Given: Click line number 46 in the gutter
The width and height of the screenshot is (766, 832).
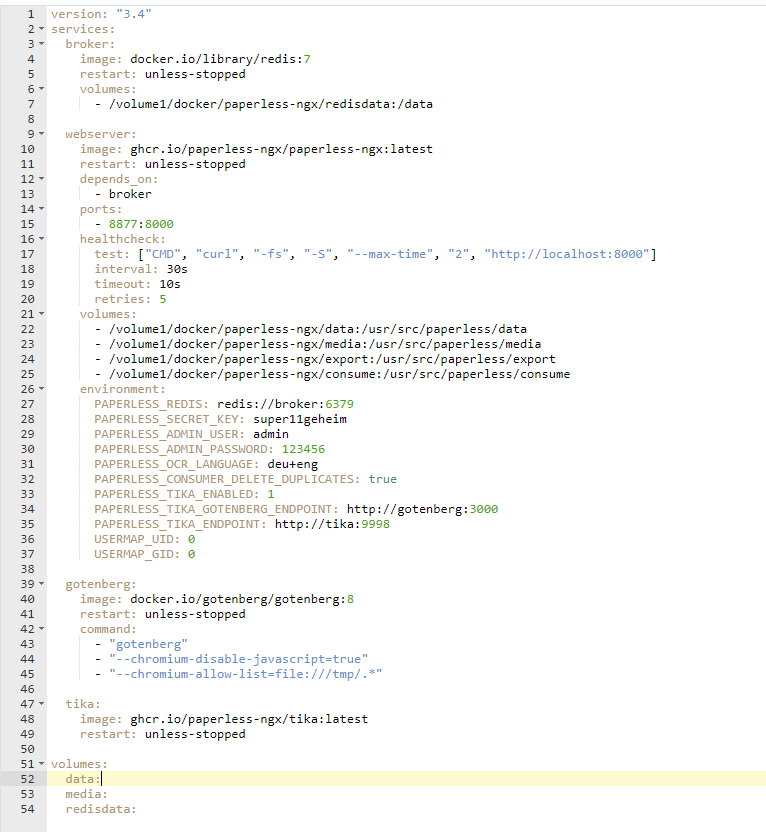Looking at the screenshot, I should pos(28,689).
